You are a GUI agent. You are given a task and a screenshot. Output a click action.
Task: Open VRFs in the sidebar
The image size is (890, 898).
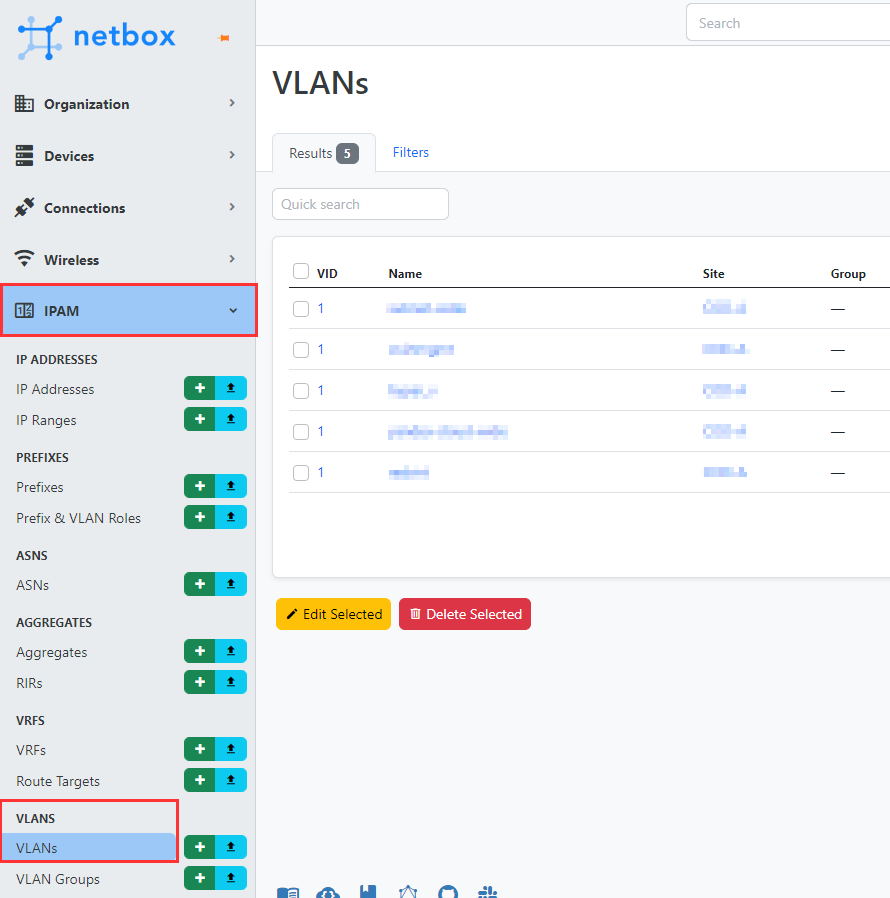click(31, 750)
